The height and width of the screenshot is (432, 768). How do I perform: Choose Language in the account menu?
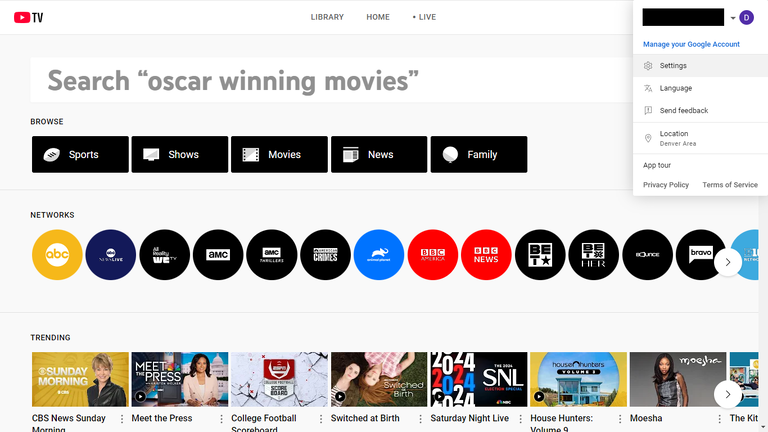[700, 88]
